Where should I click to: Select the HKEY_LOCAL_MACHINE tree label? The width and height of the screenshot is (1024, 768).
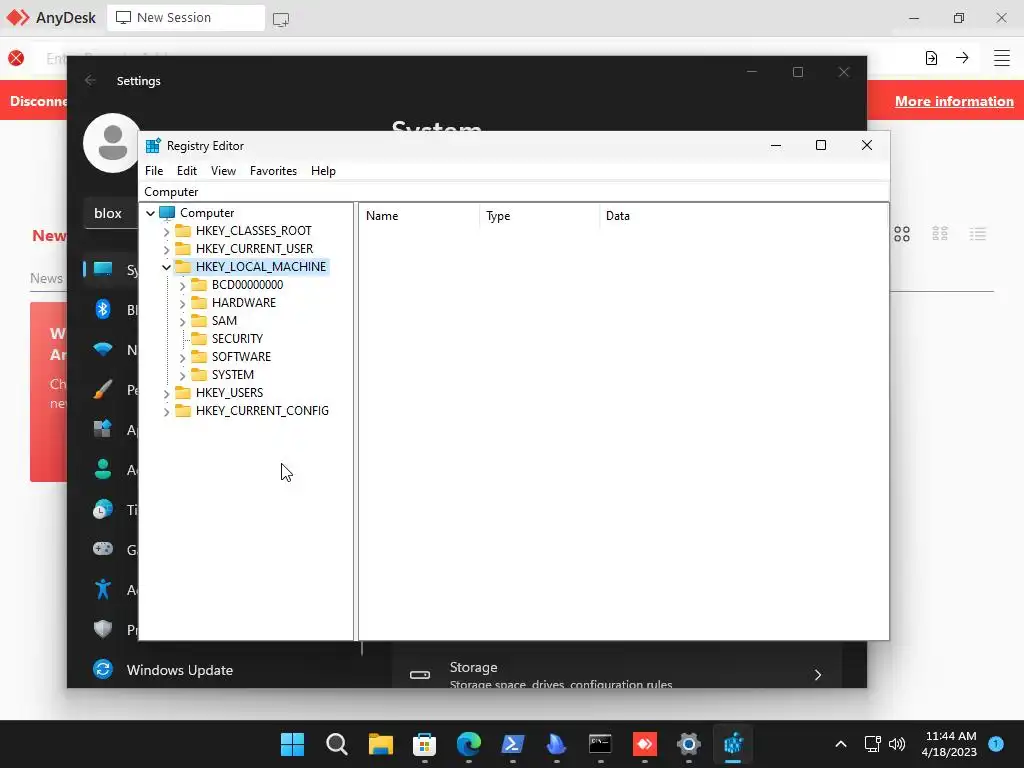[x=261, y=266]
